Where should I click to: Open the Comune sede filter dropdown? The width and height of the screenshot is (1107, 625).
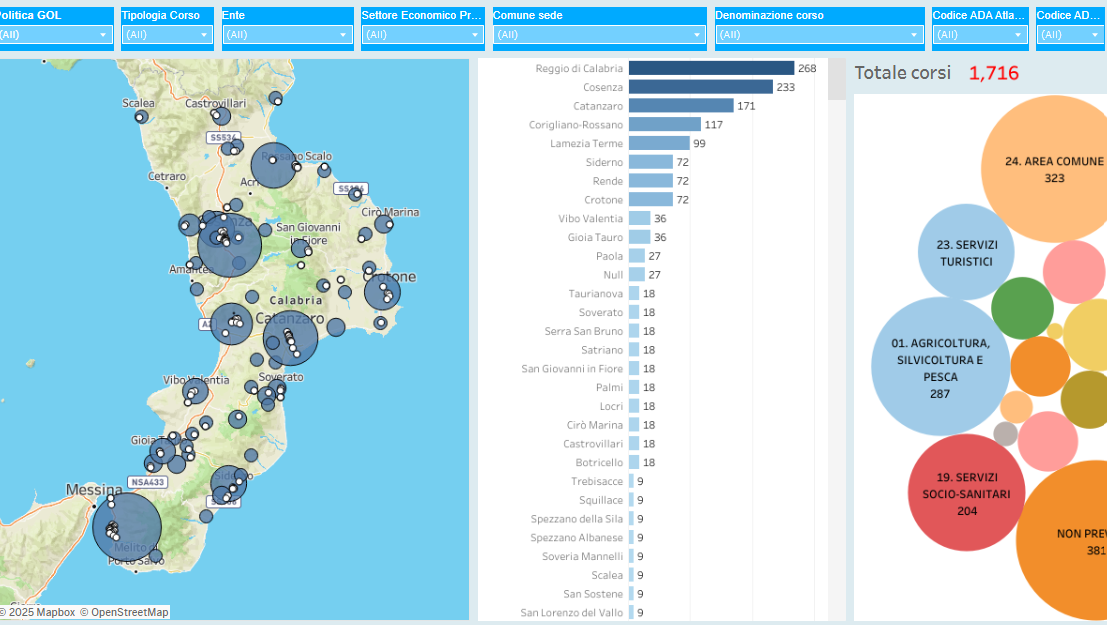600,35
